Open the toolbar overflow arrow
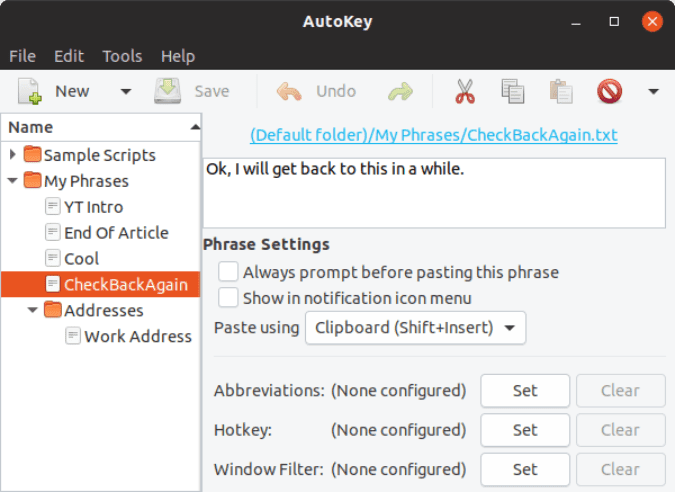The height and width of the screenshot is (492, 675). tap(653, 91)
